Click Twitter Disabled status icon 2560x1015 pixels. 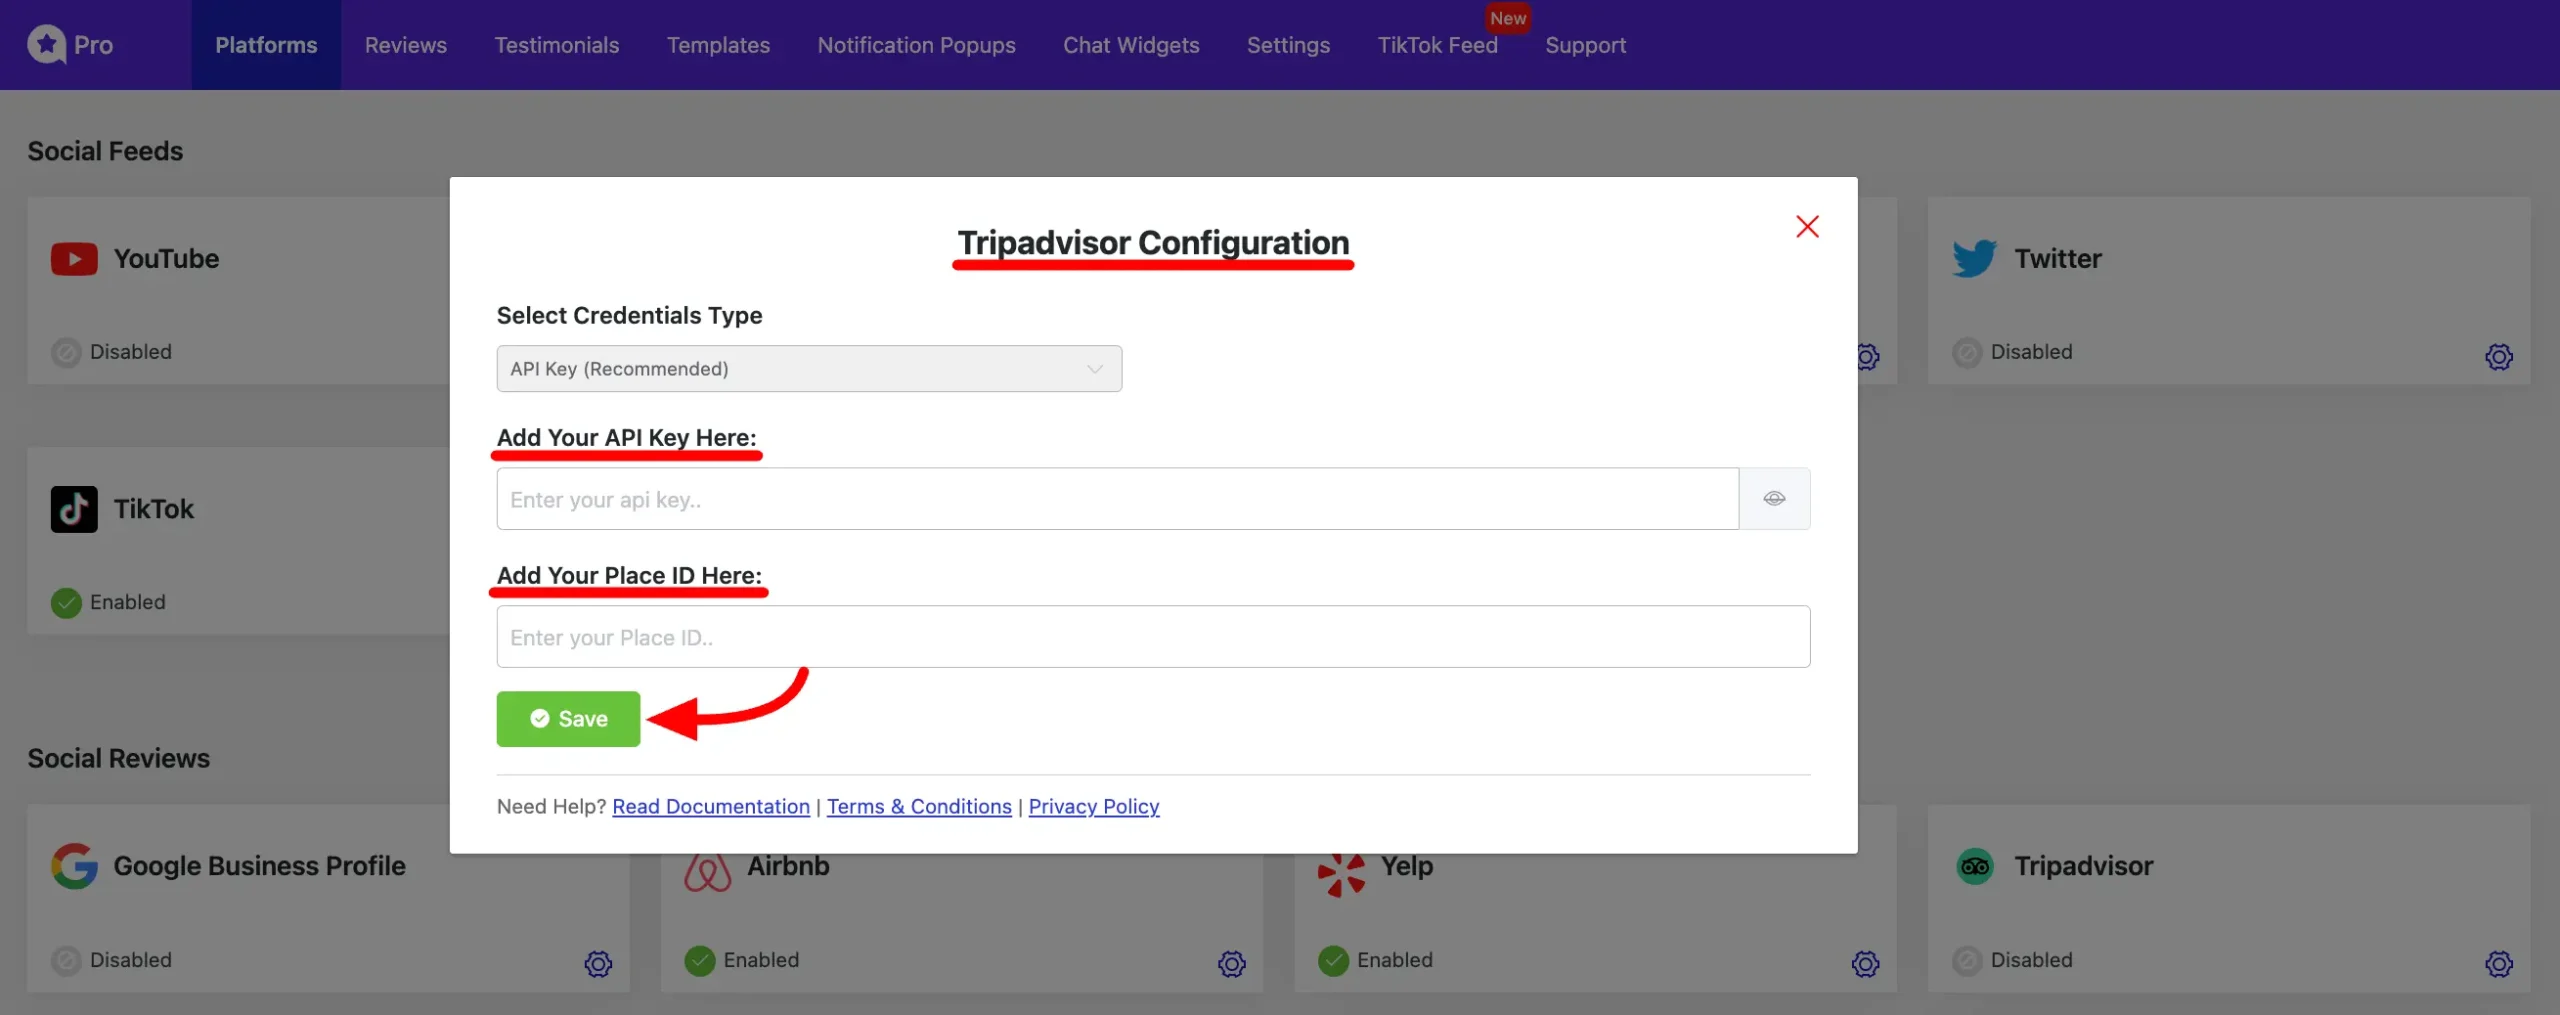click(1967, 353)
